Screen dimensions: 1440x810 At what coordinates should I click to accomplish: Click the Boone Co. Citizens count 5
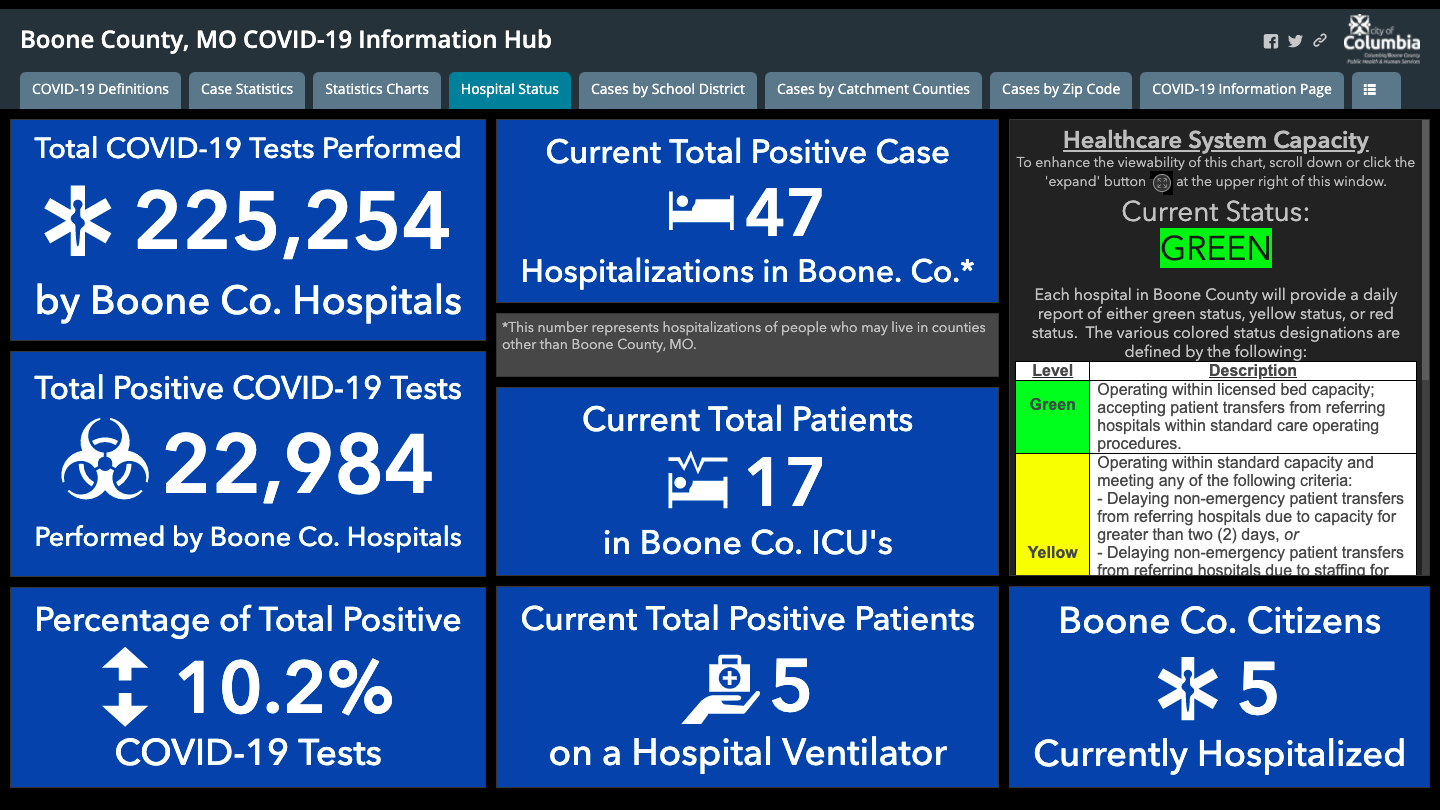(1258, 689)
